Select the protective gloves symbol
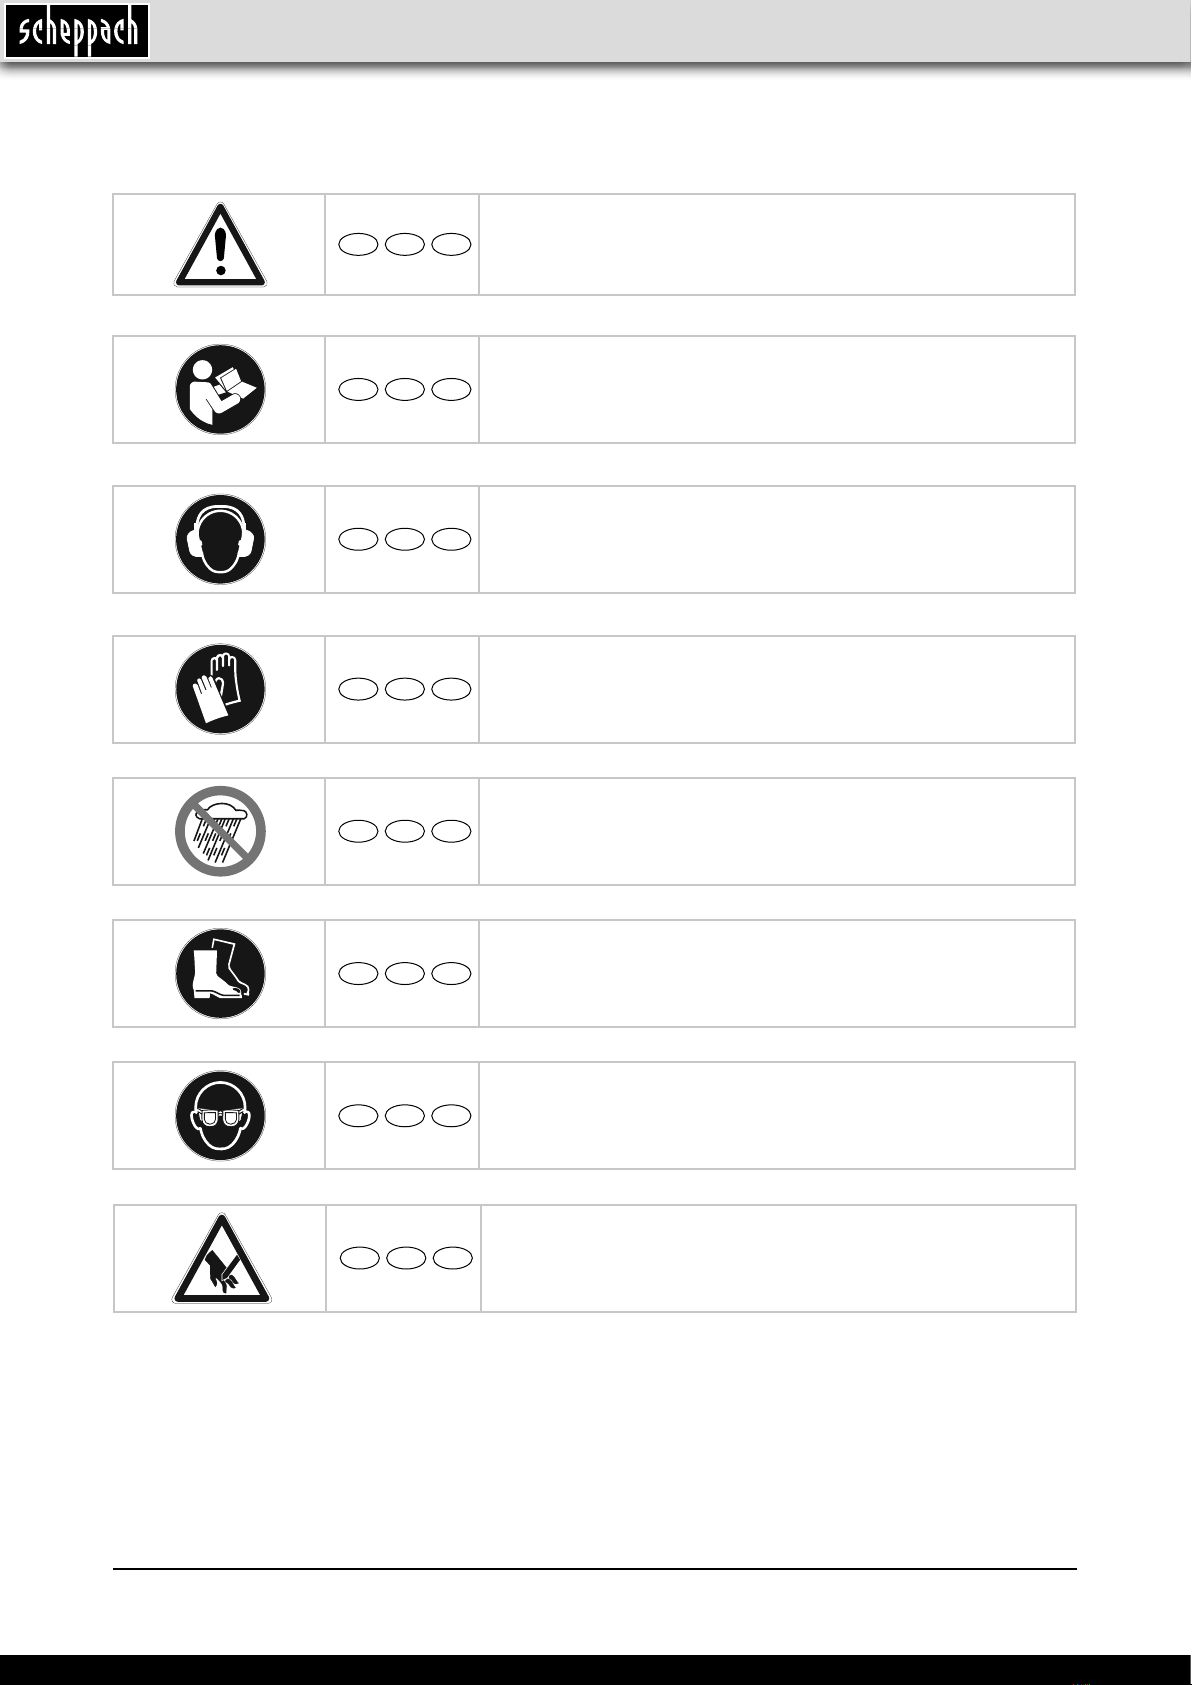 pos(220,689)
